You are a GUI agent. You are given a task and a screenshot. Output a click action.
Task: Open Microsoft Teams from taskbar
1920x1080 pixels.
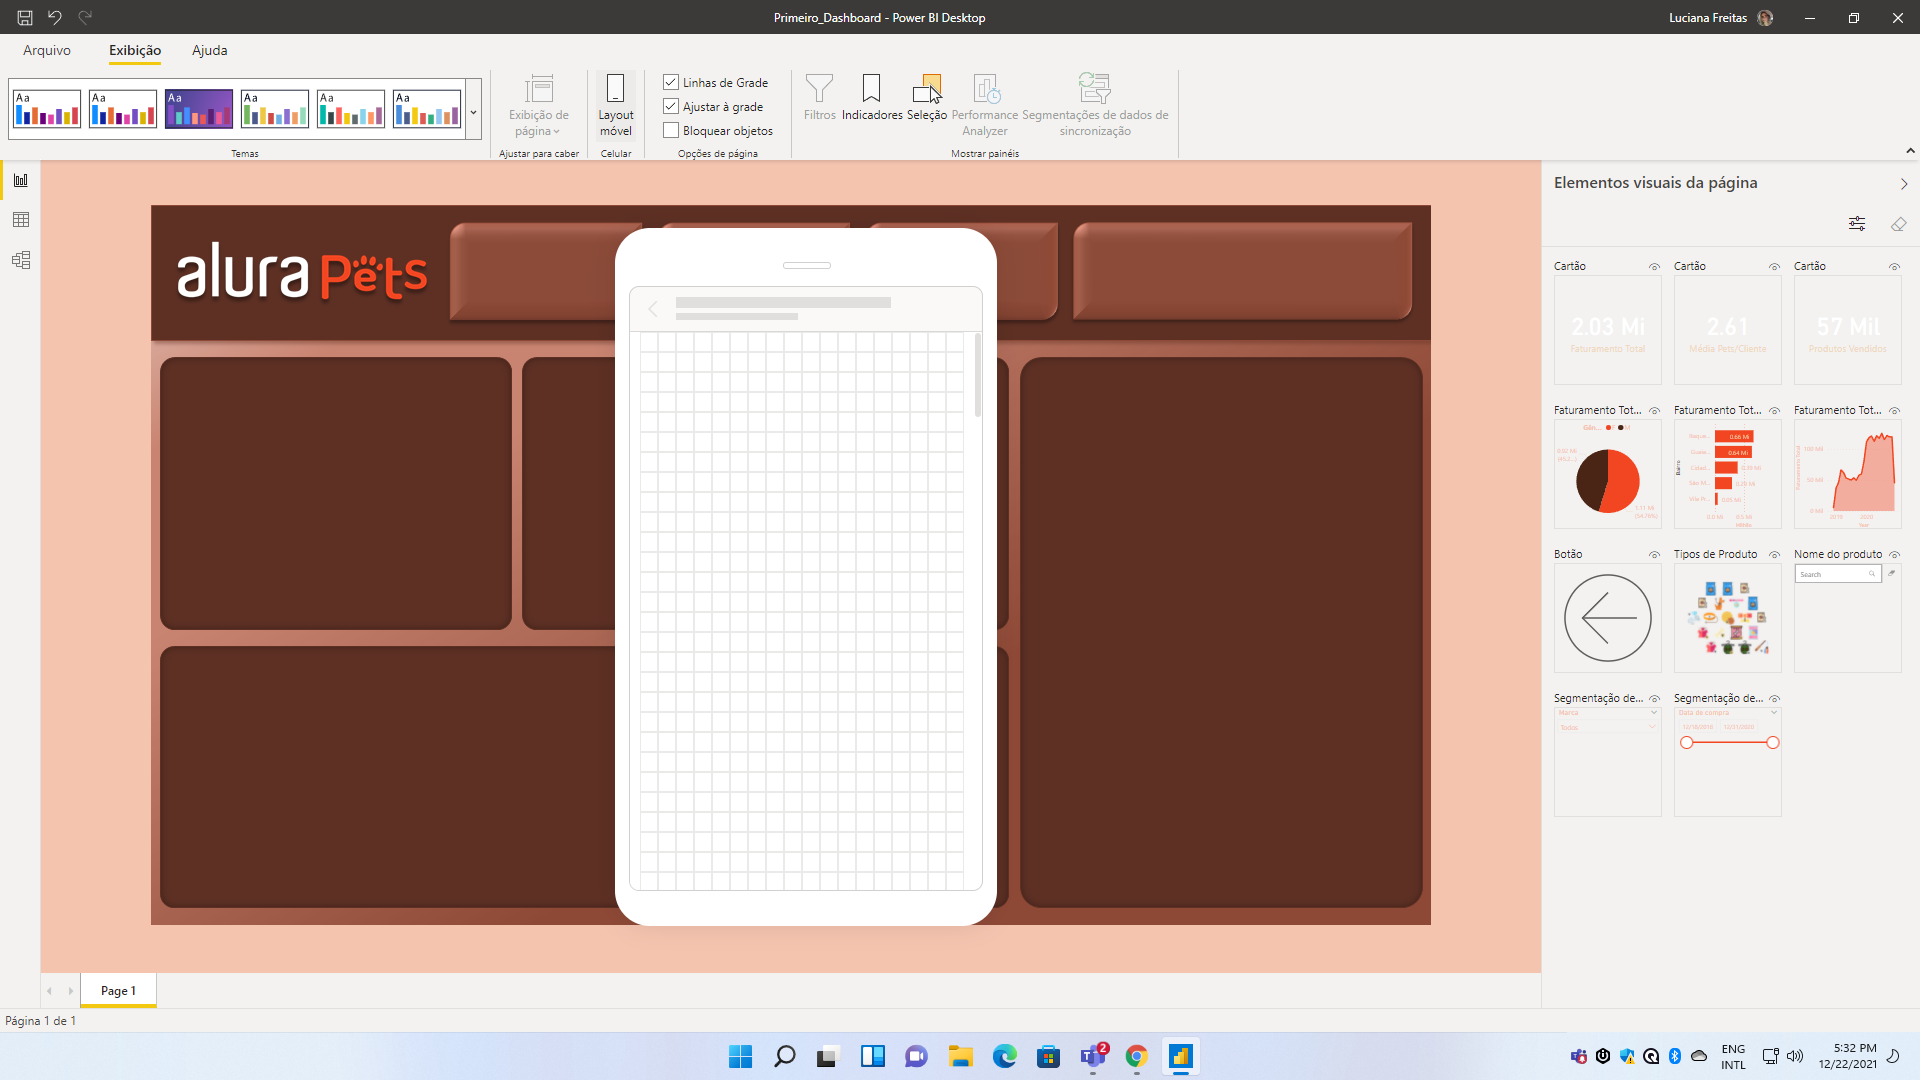point(1093,1056)
